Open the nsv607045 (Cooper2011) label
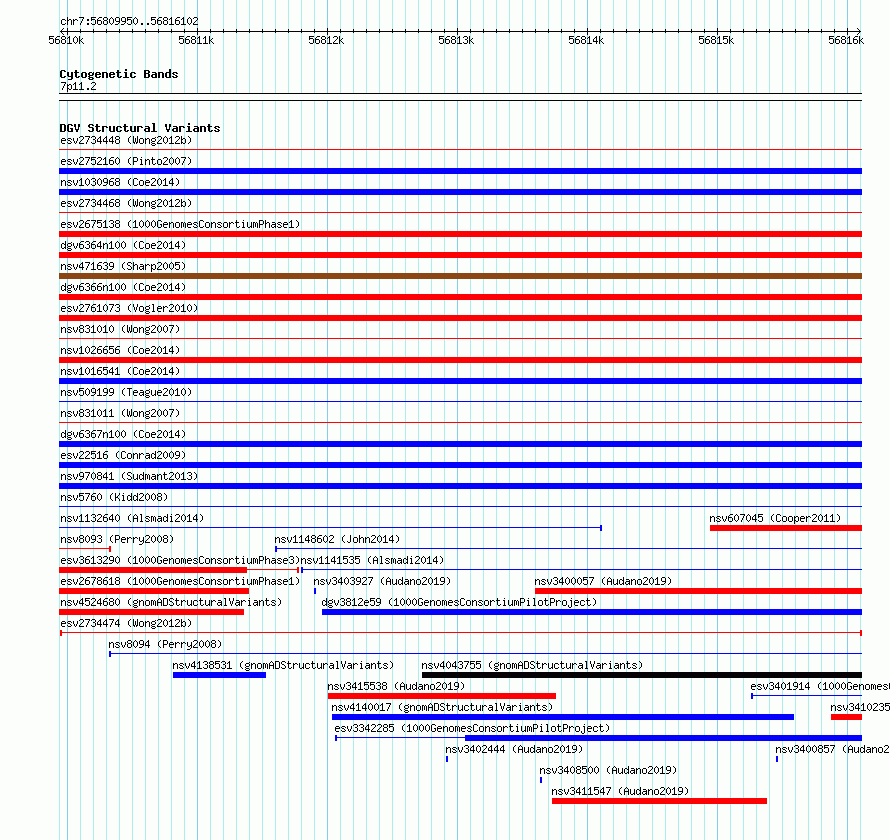890x840 pixels. [x=775, y=518]
